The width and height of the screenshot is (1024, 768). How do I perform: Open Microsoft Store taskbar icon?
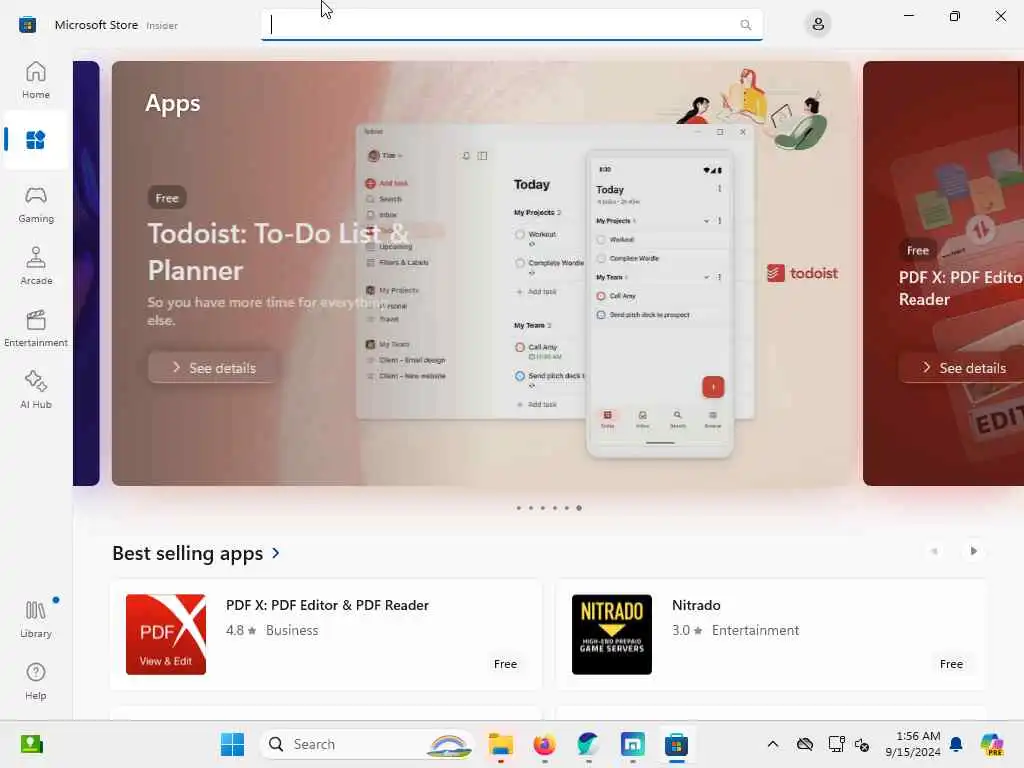[677, 744]
